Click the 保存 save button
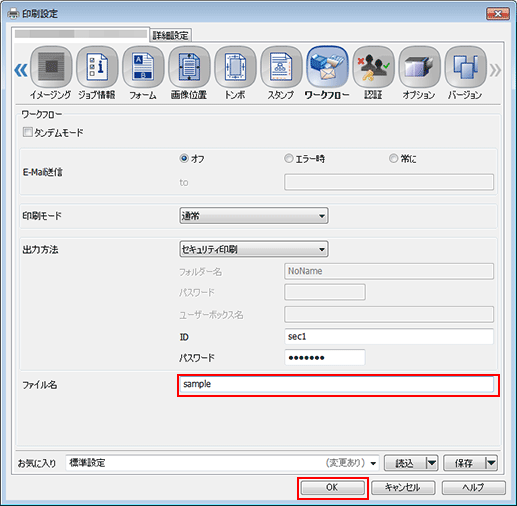Viewport: 517px width, 506px height. point(464,463)
